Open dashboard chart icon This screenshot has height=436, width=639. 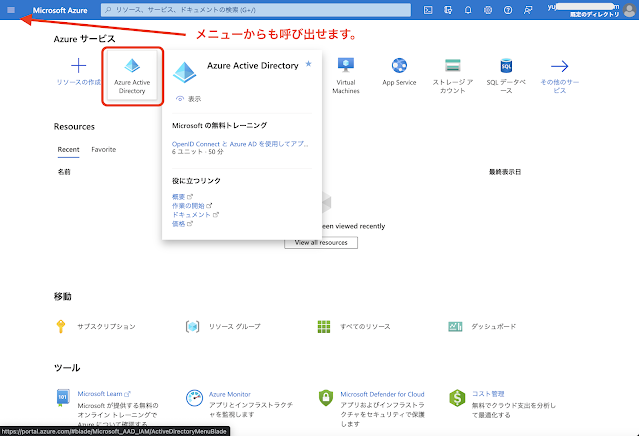455,326
